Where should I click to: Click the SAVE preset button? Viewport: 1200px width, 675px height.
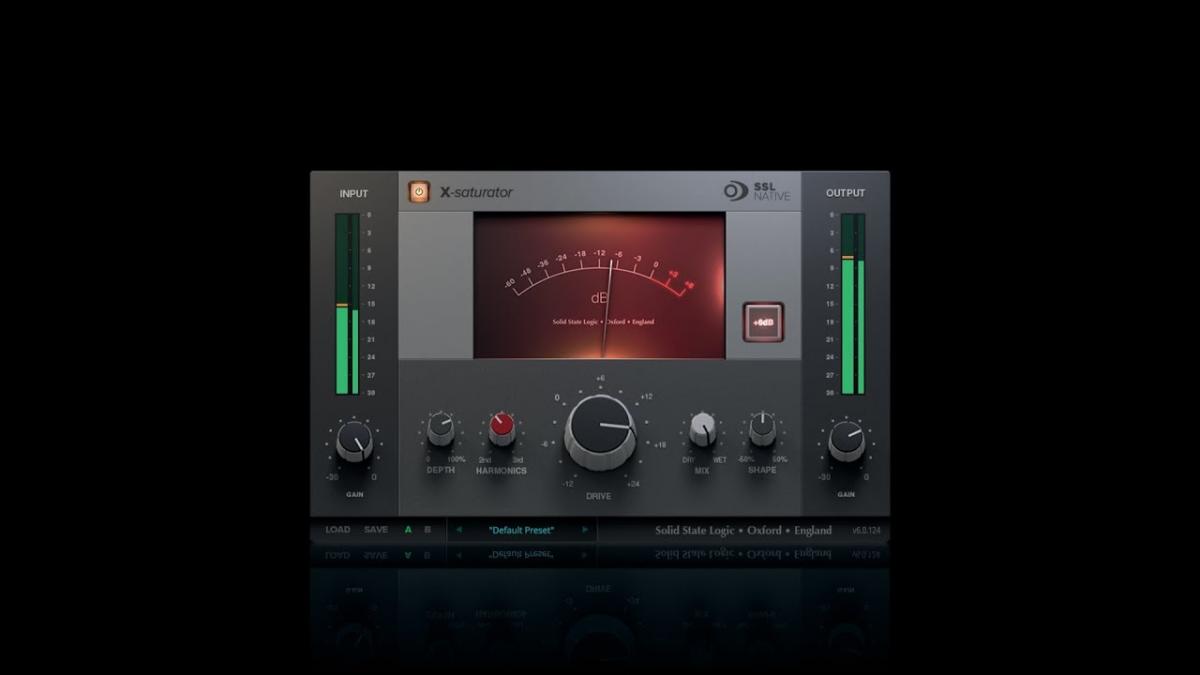(376, 530)
